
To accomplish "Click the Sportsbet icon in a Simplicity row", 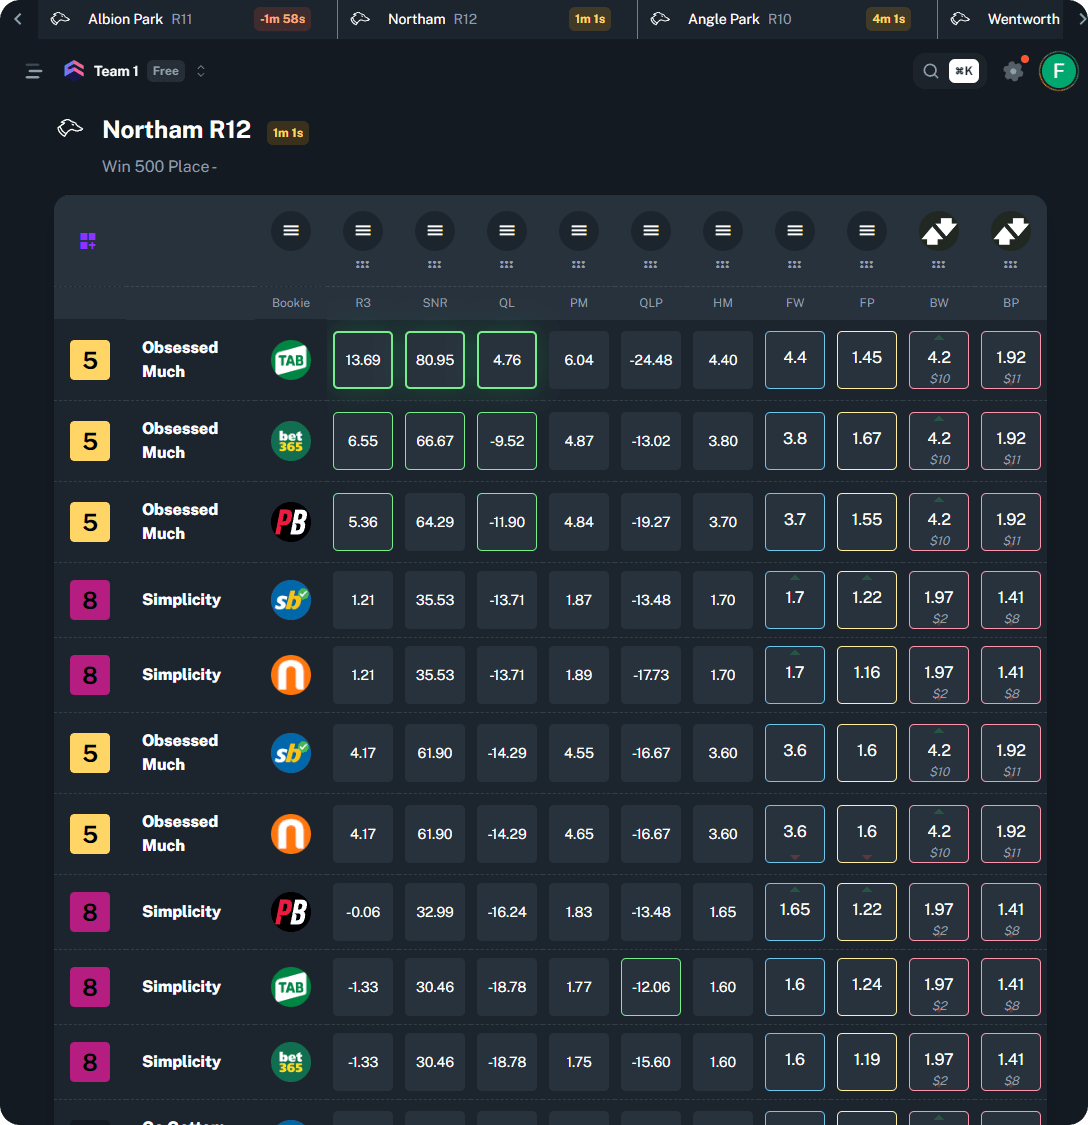I will point(291,599).
